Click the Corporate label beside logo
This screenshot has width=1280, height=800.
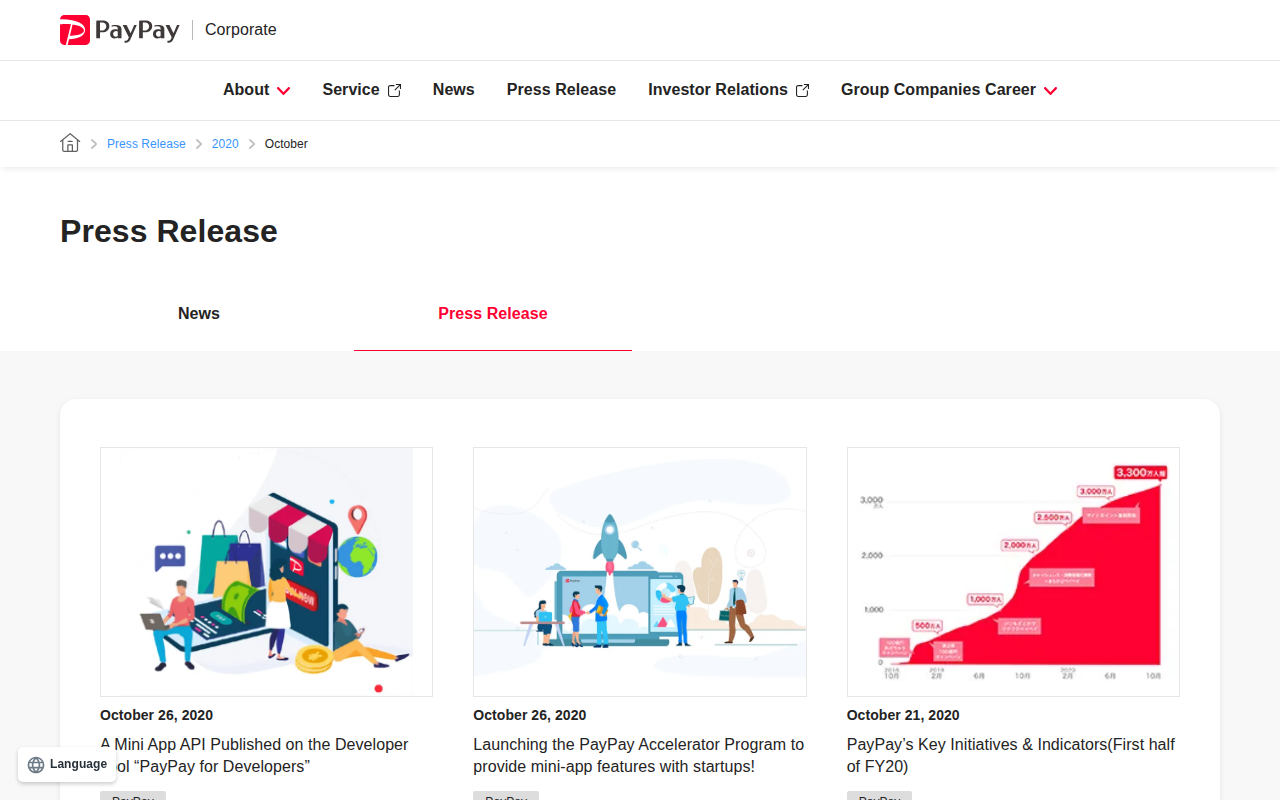pos(240,30)
